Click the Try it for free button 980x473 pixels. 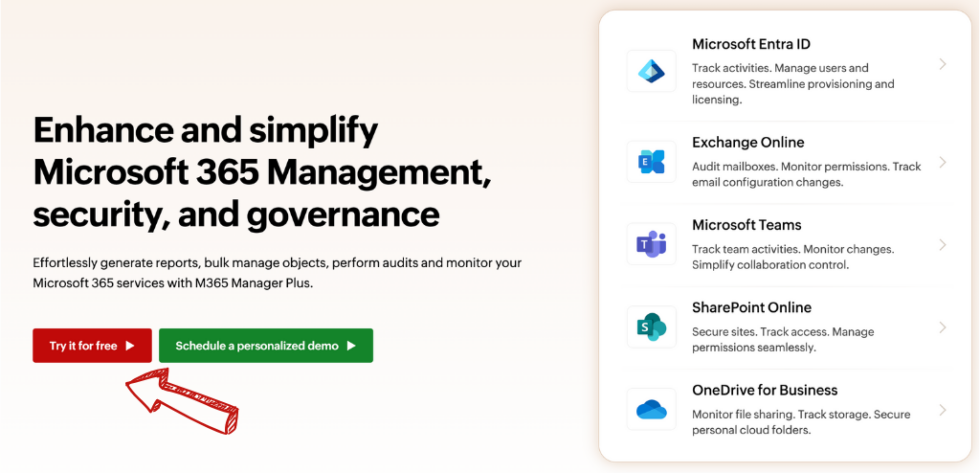92,346
